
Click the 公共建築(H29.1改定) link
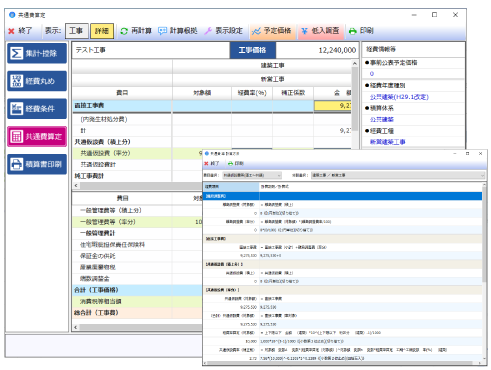399,97
